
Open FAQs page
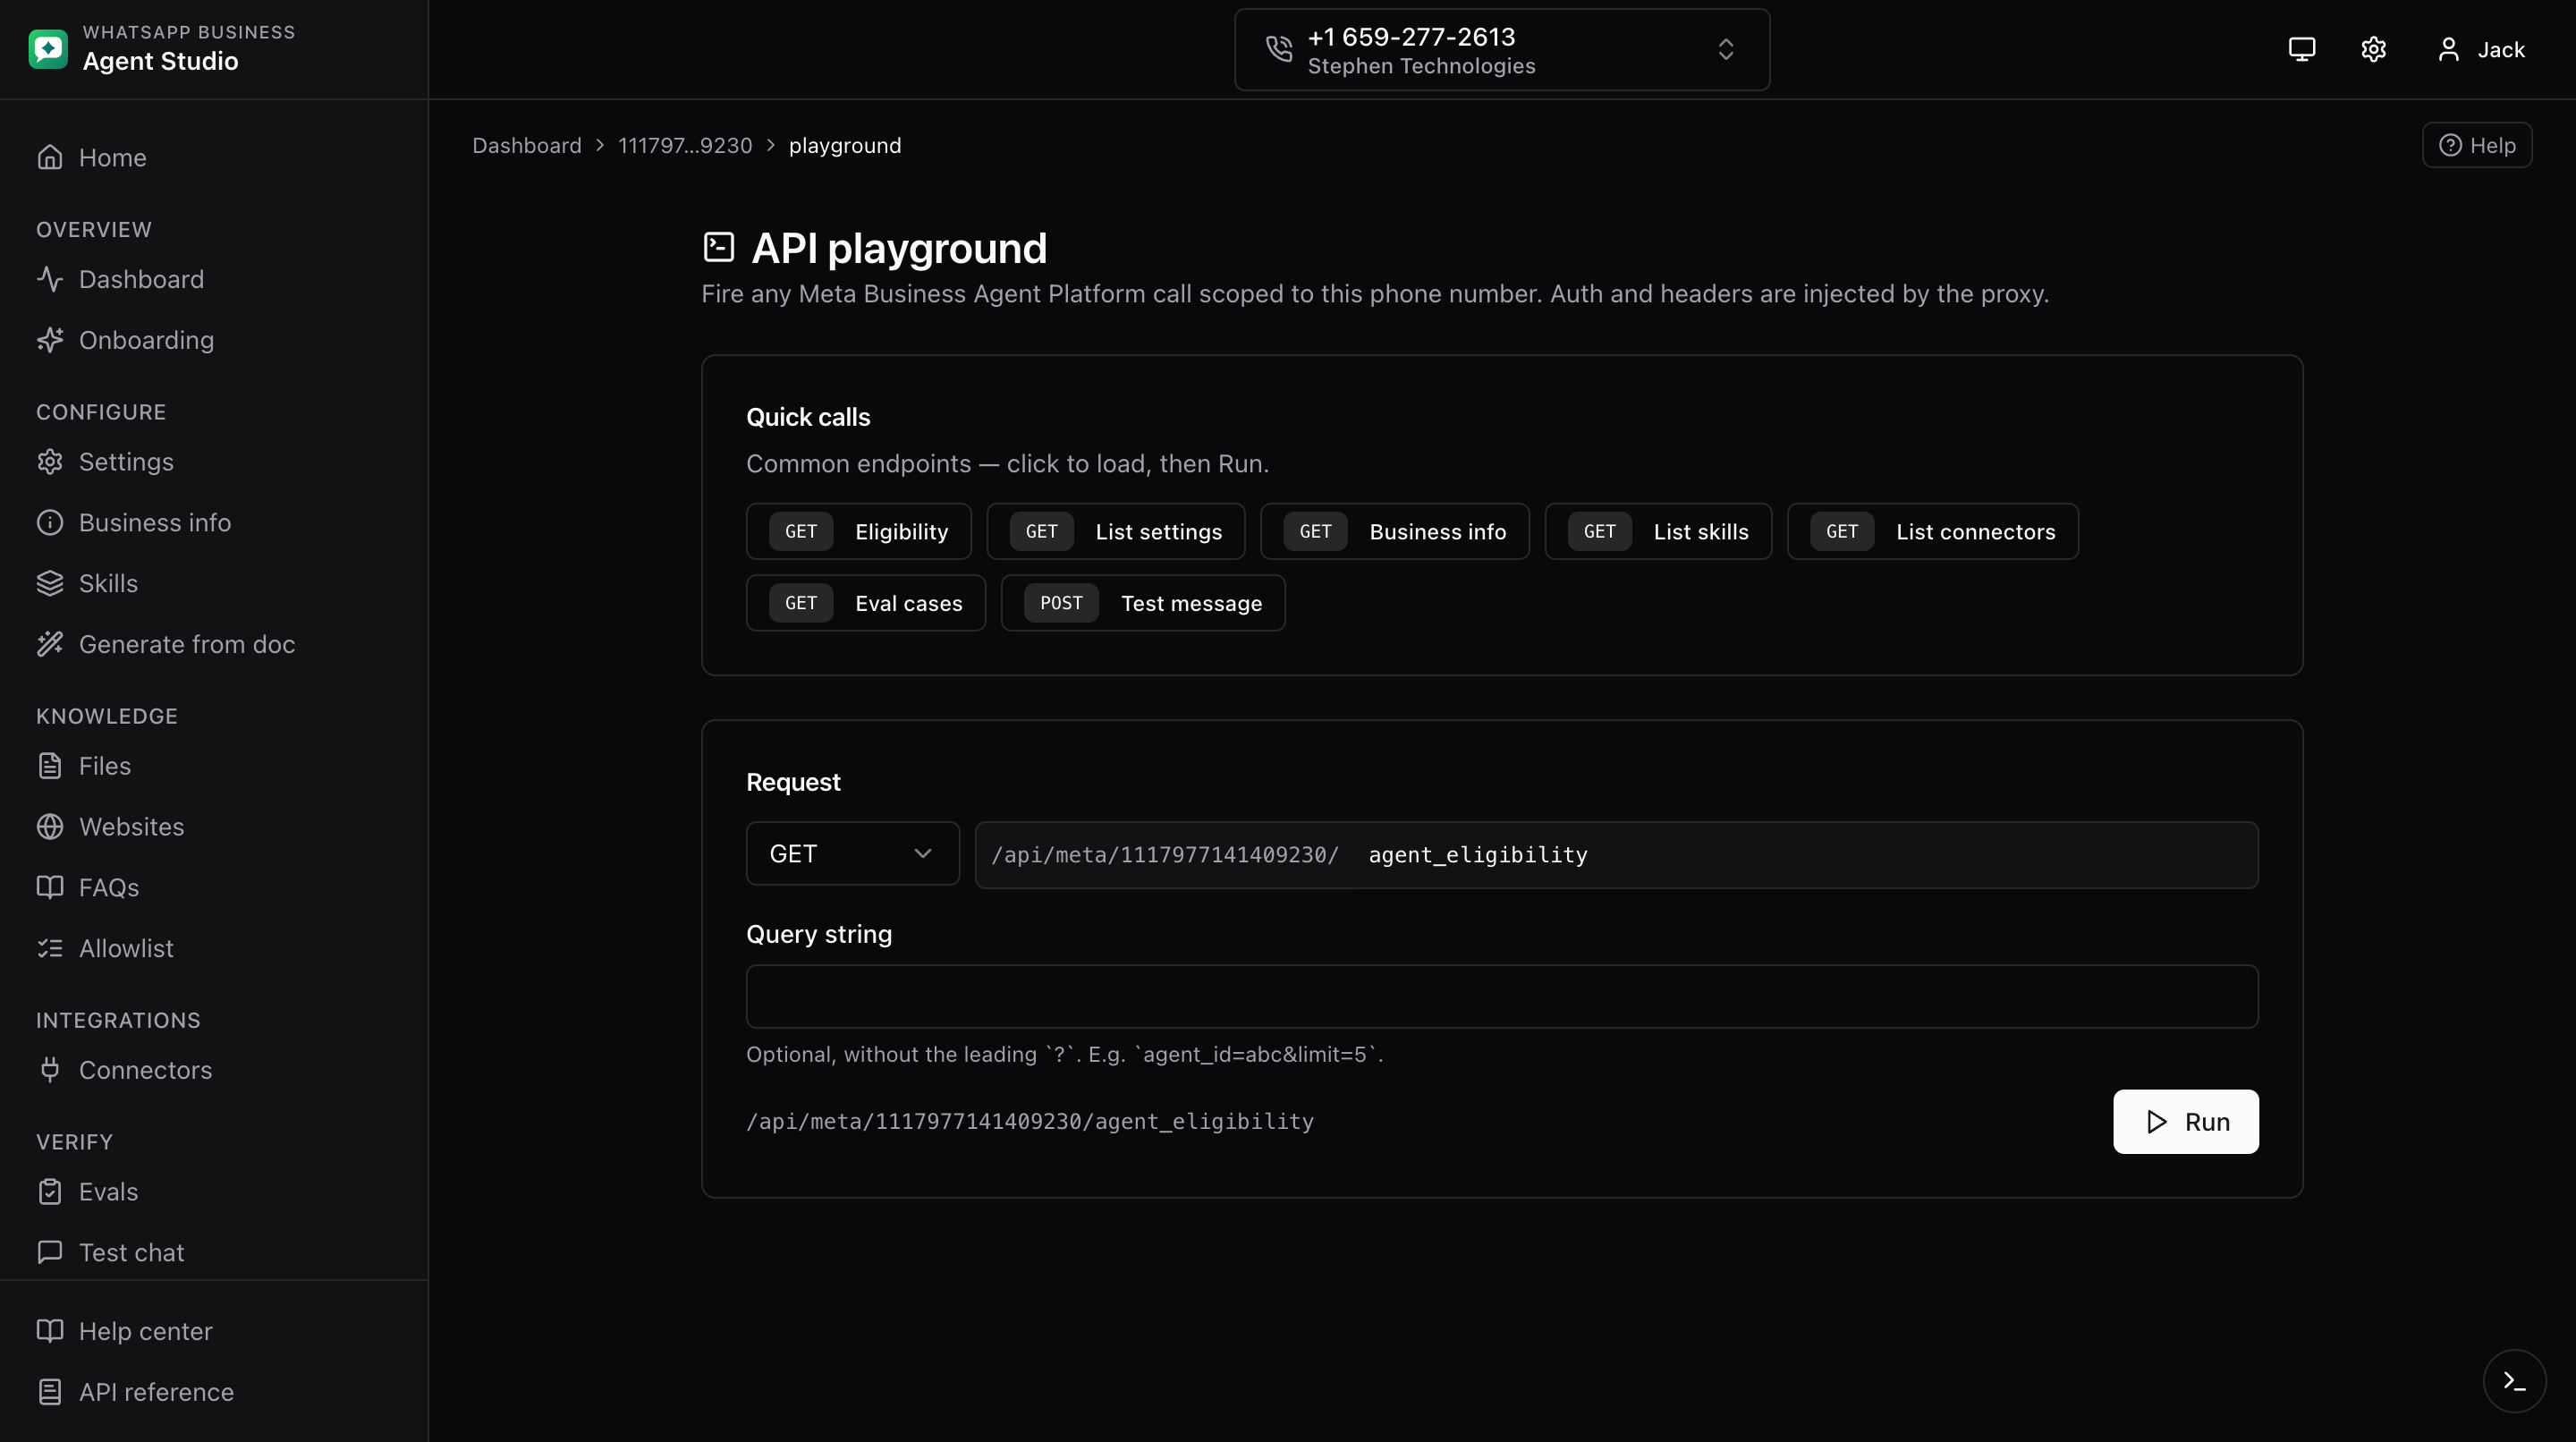[214, 888]
